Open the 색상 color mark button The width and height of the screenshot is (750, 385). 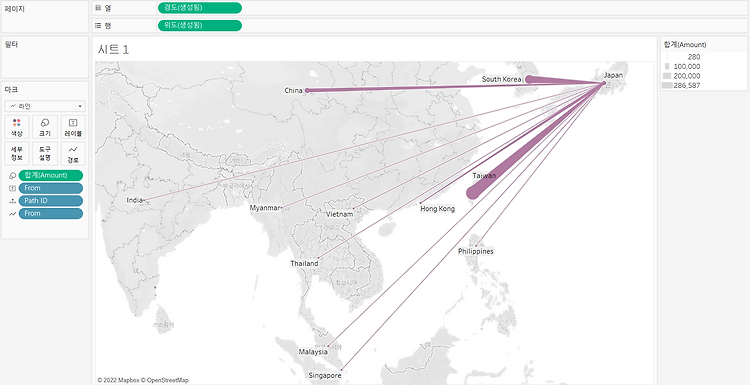coord(17,127)
